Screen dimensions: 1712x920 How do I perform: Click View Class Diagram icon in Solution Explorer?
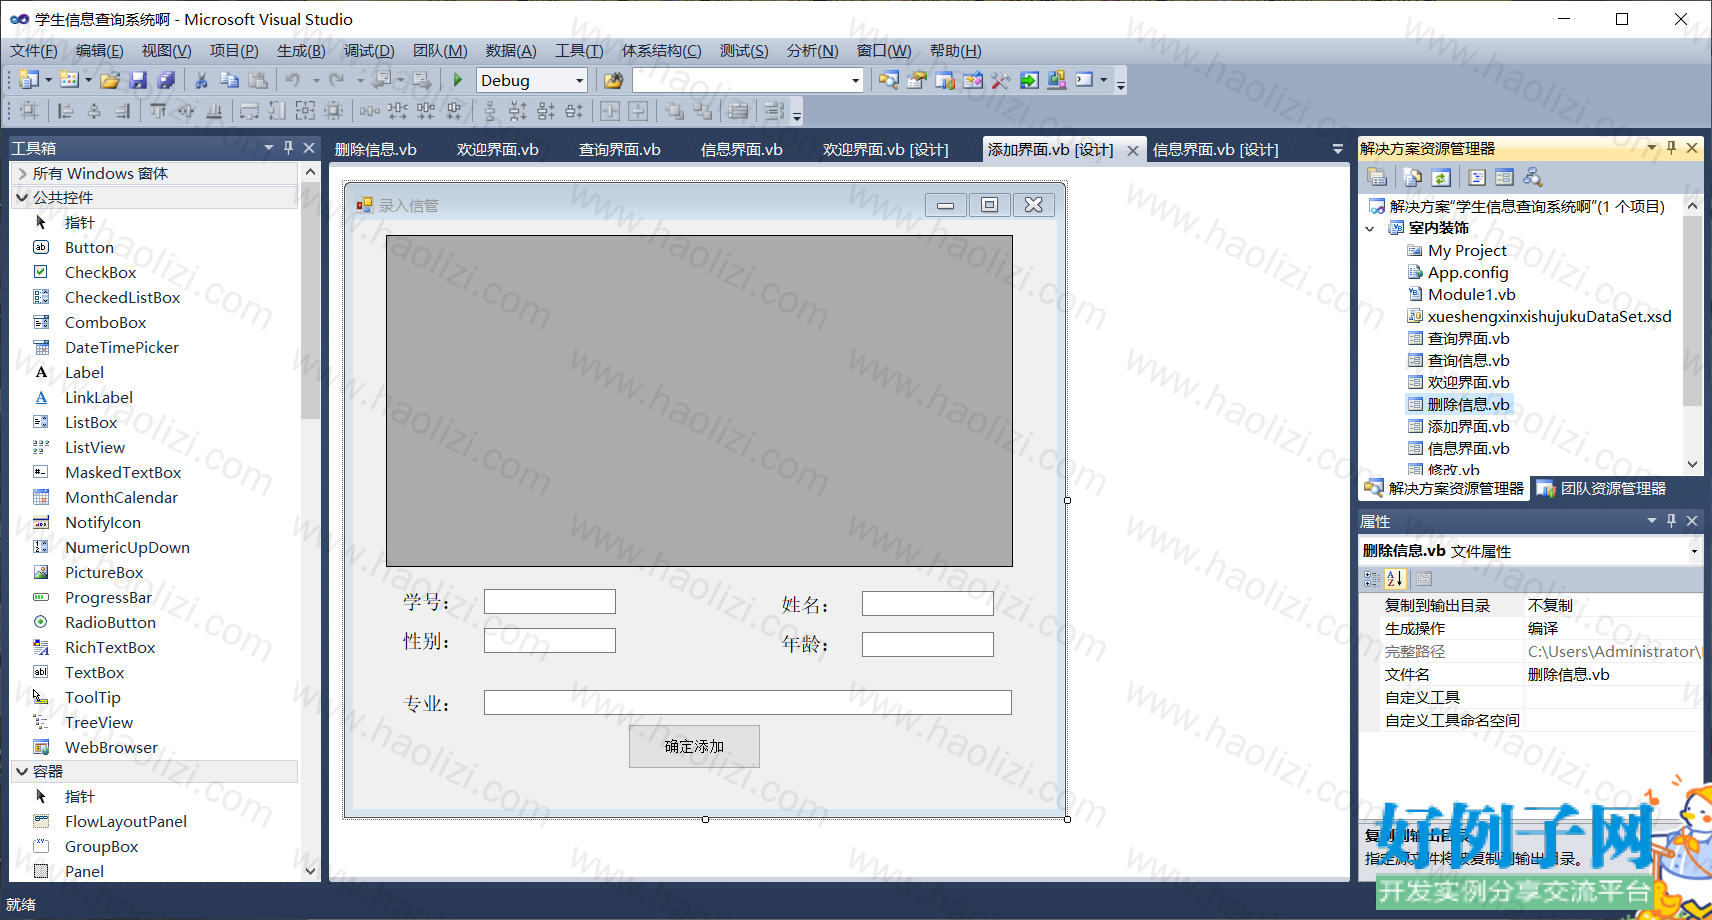click(x=1533, y=178)
